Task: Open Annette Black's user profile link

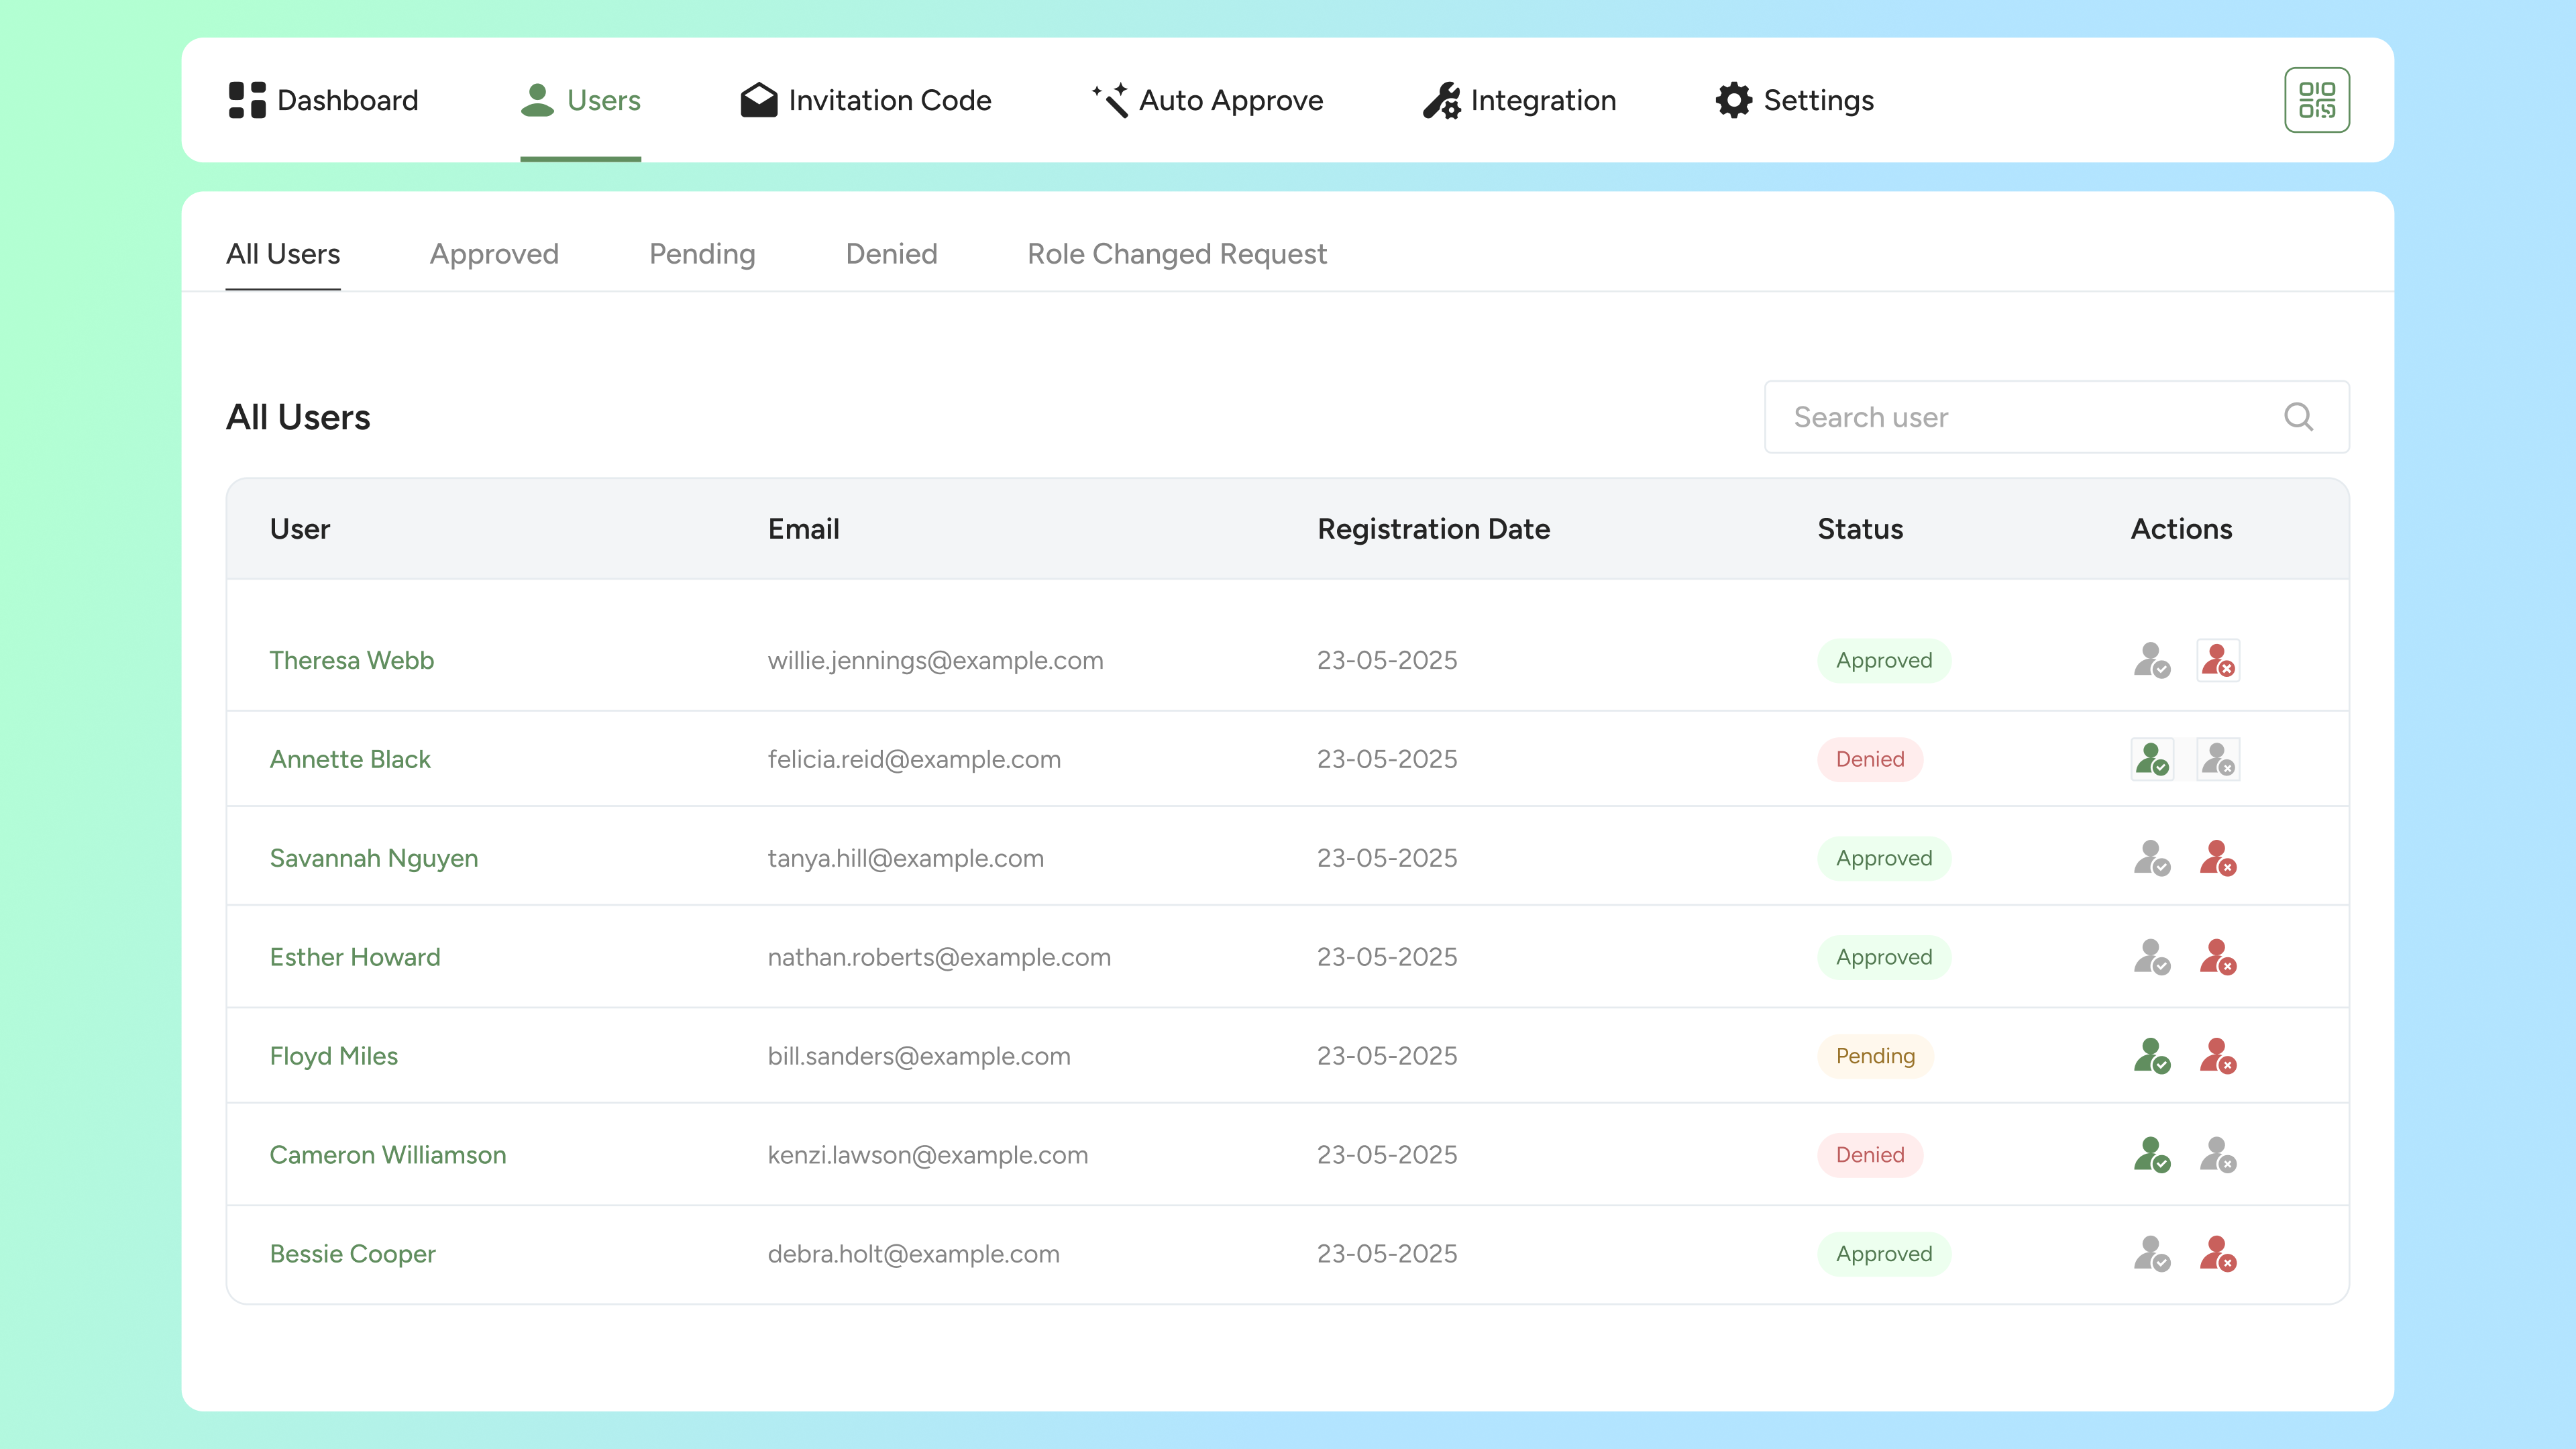Action: [350, 759]
